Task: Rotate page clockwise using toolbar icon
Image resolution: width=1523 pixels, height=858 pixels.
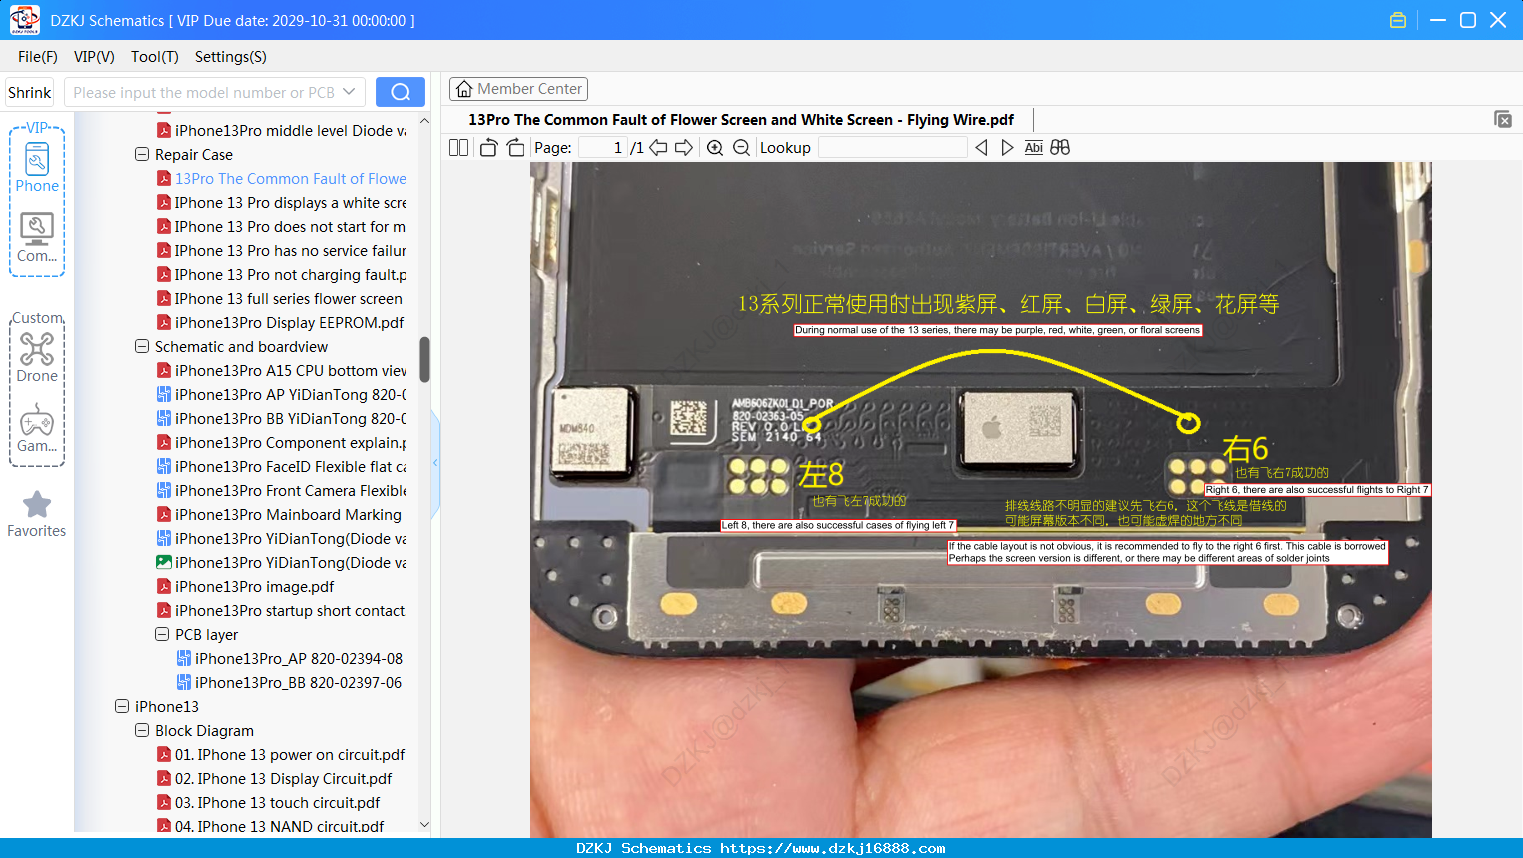Action: tap(515, 148)
